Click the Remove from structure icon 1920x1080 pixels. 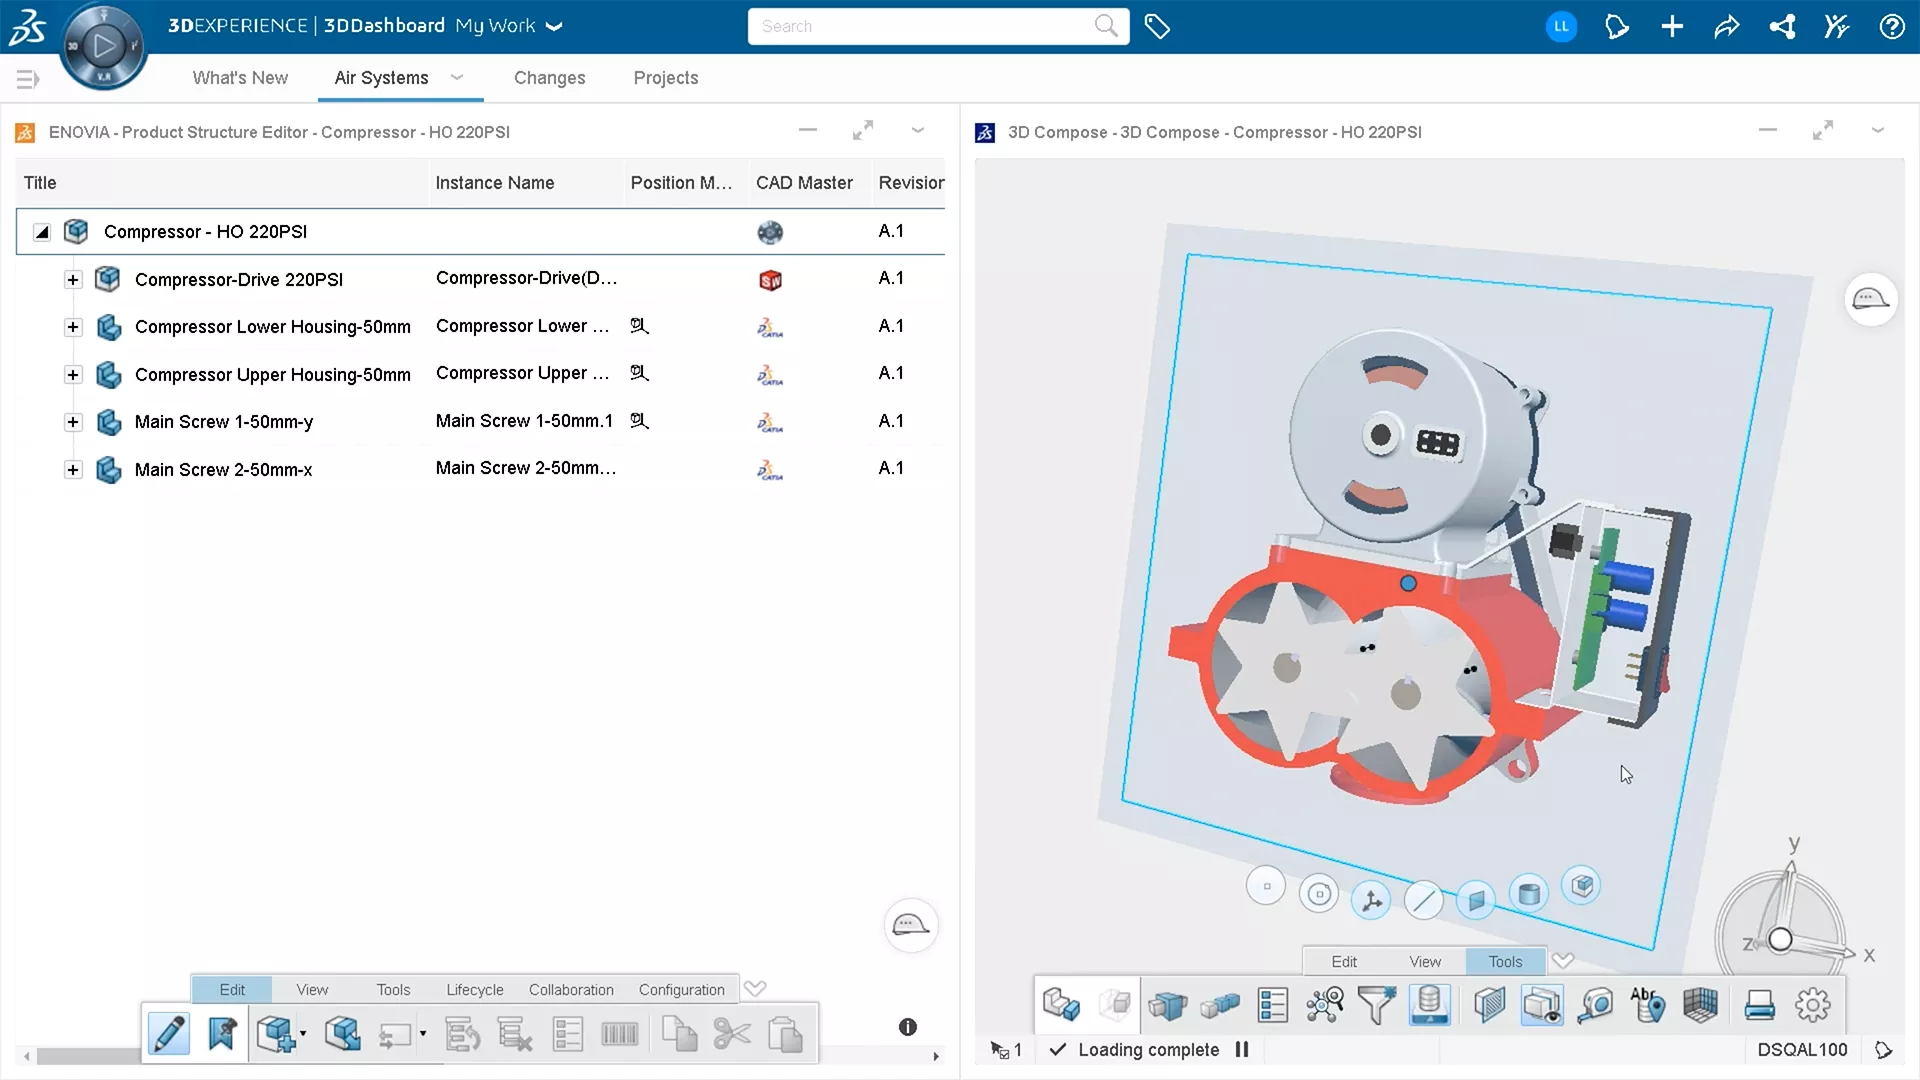[x=515, y=1034]
